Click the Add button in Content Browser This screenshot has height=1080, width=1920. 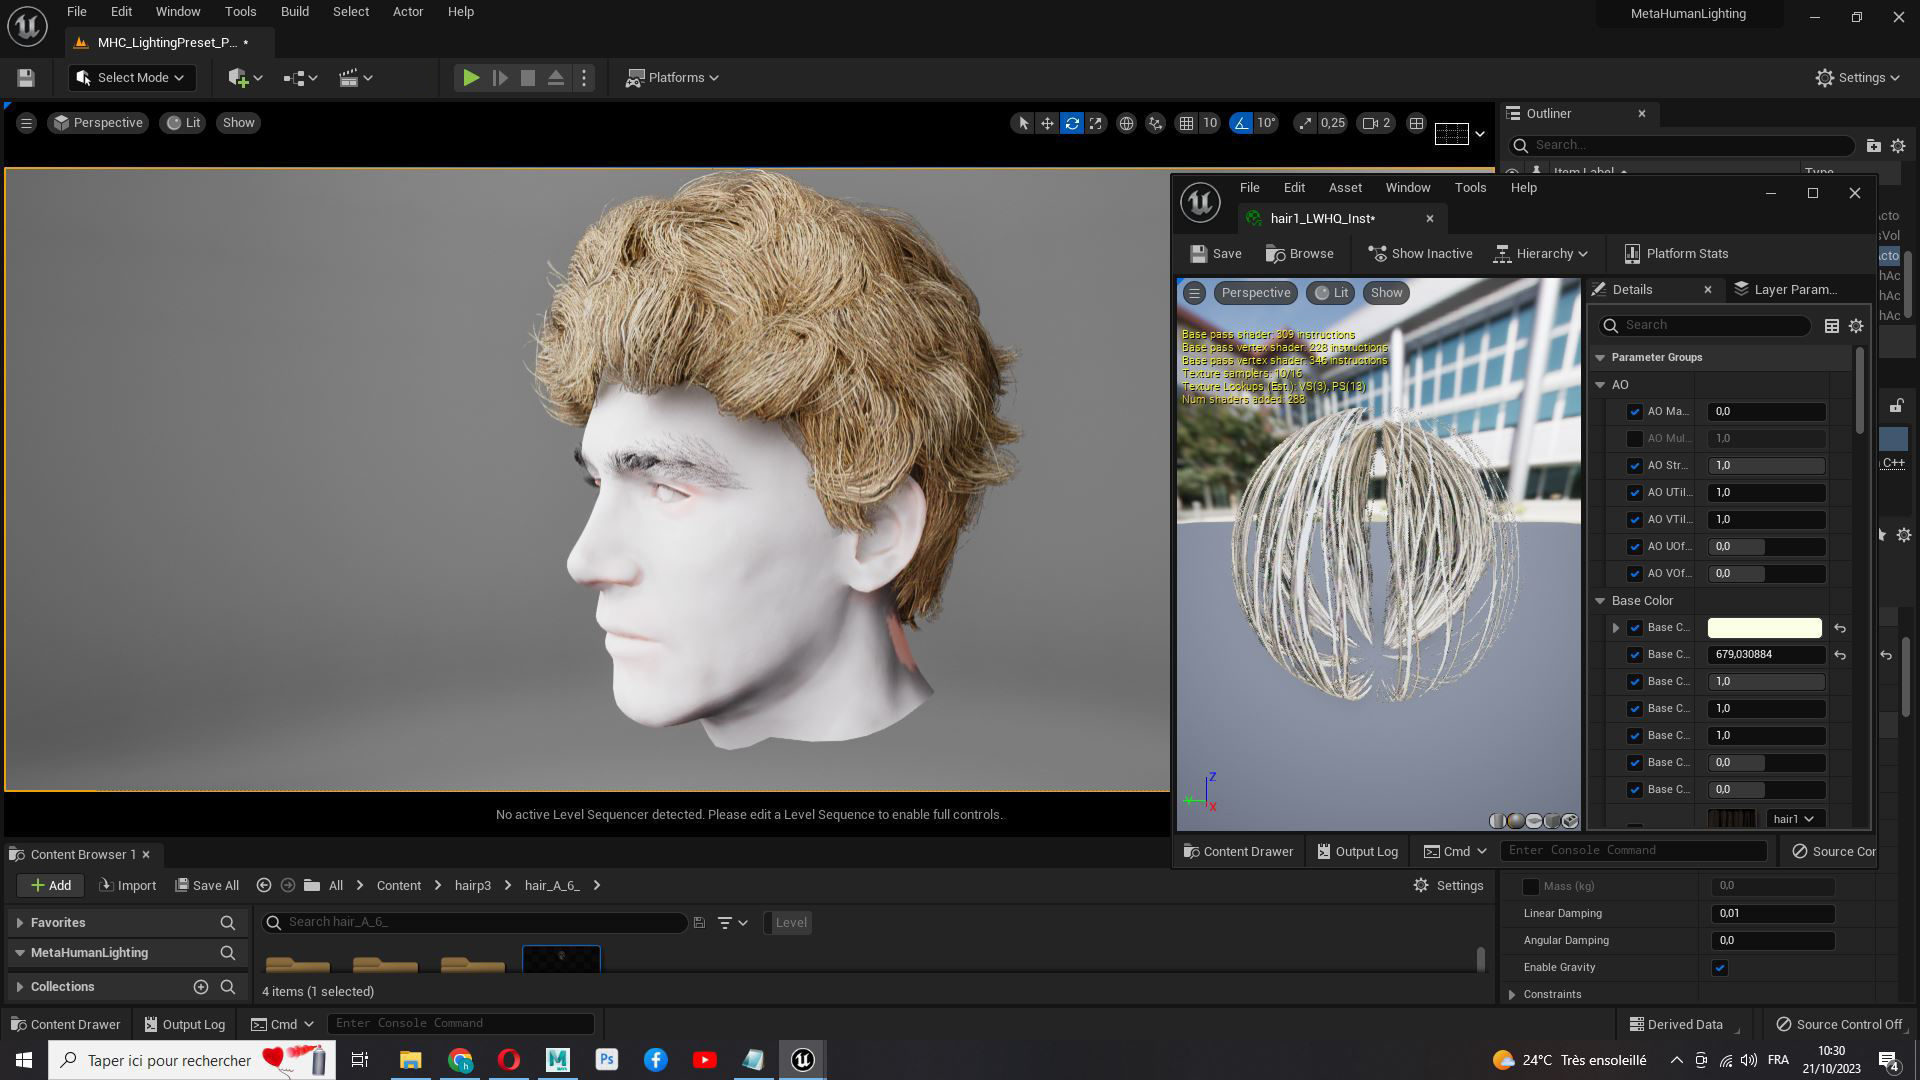coord(50,886)
